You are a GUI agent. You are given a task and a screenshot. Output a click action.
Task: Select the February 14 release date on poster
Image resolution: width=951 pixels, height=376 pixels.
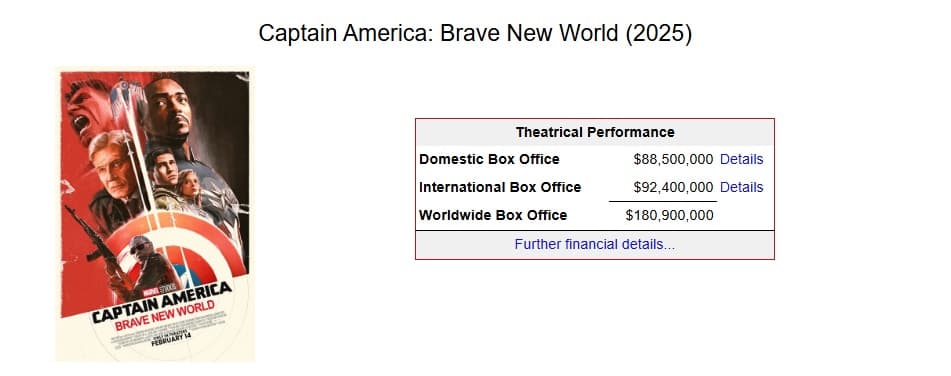(x=171, y=335)
